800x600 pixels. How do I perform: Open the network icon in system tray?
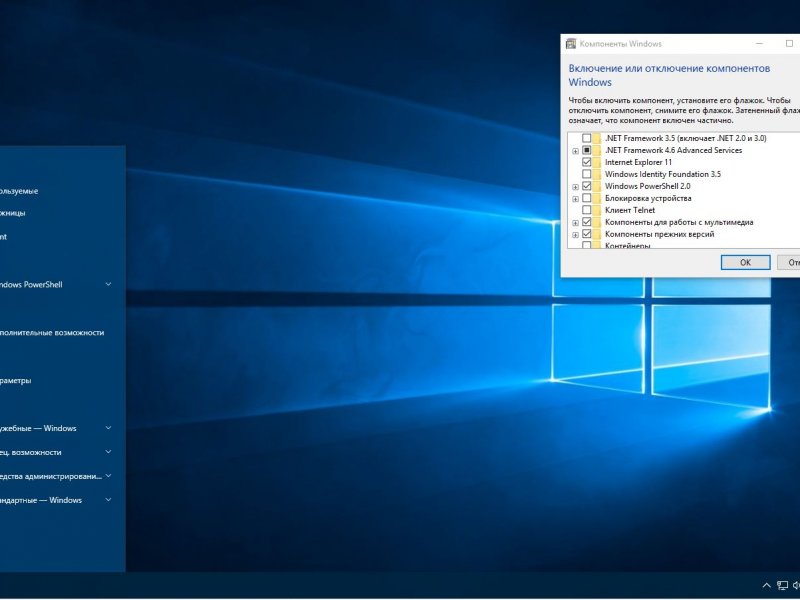782,585
